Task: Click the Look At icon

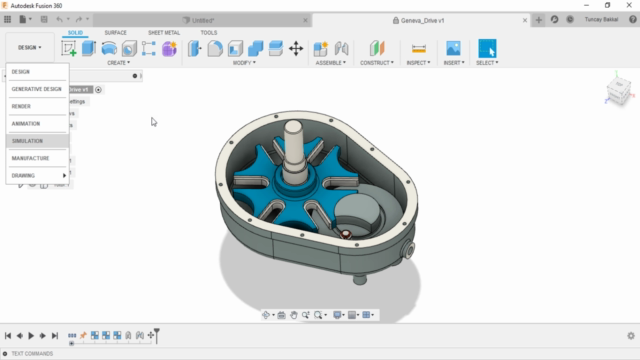Action: click(281, 315)
